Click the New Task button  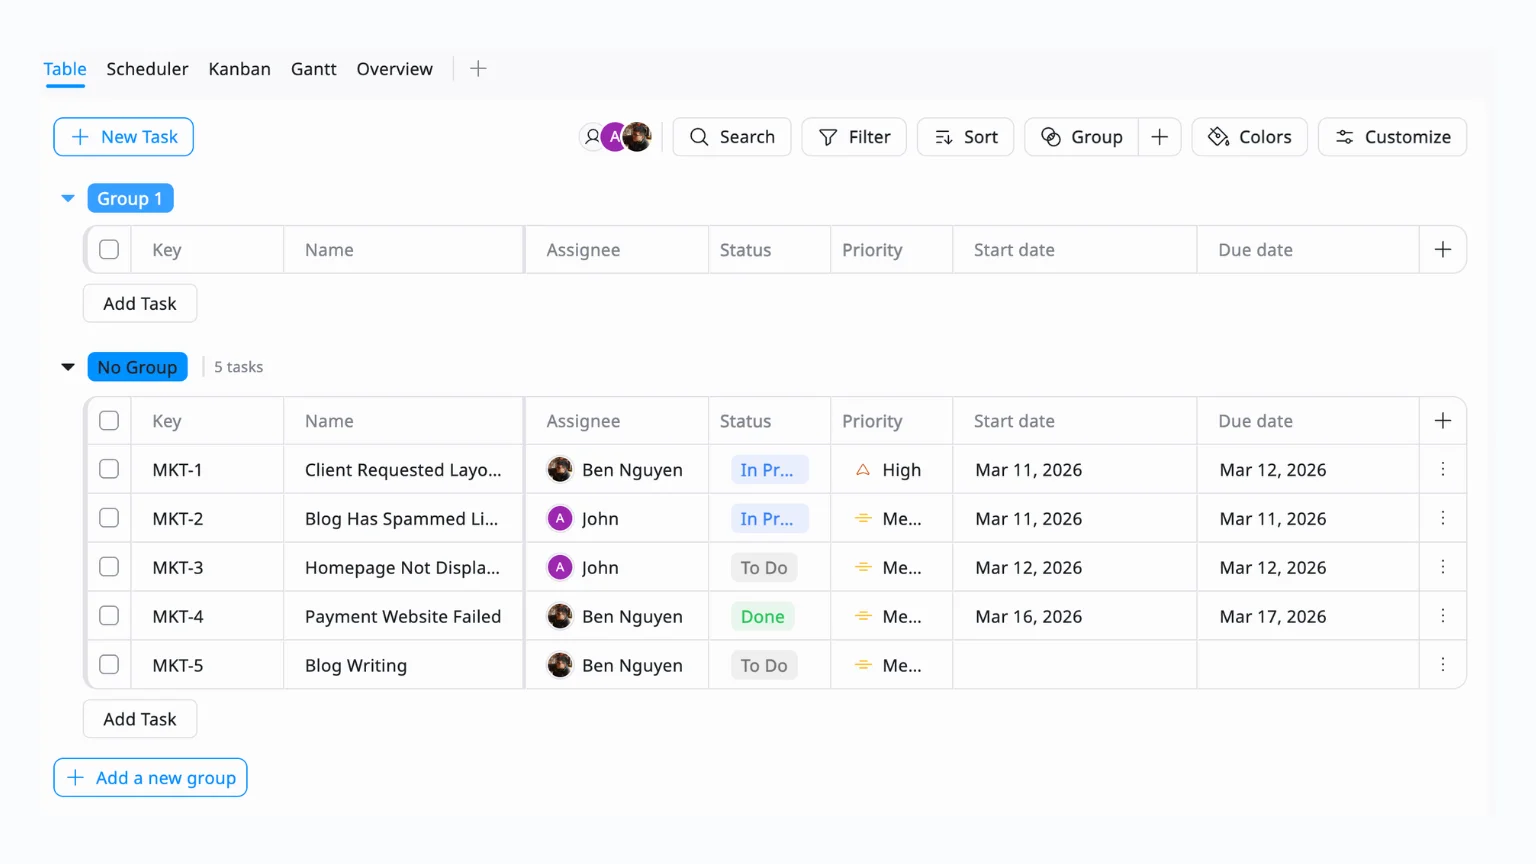click(123, 137)
